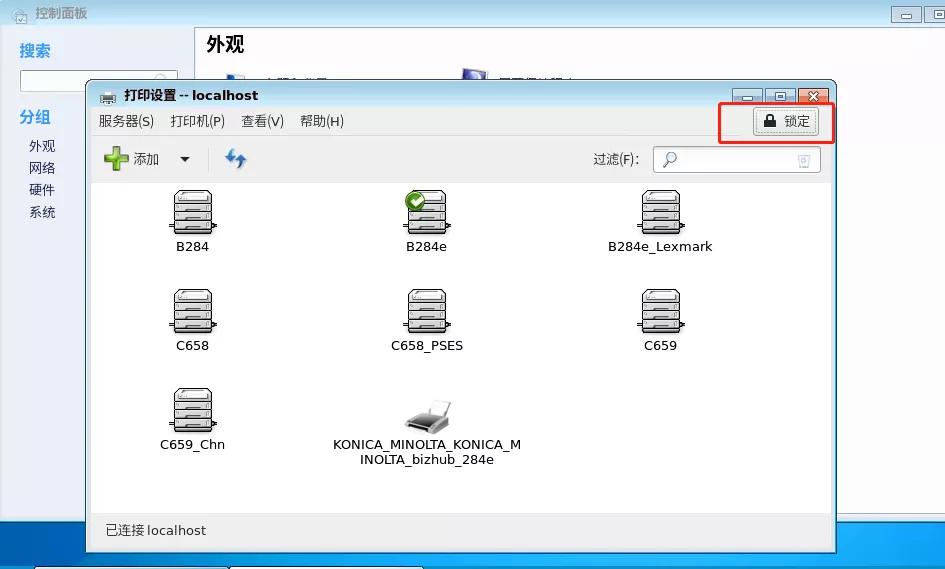Maximize the print settings window

click(780, 97)
